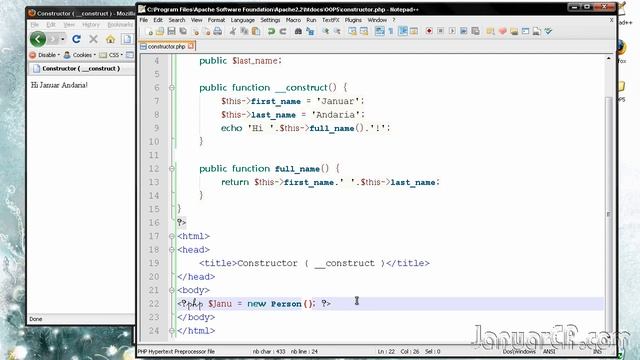Toggle INS insert mode in status bar
This screenshot has width=640, height=360.
597,351
